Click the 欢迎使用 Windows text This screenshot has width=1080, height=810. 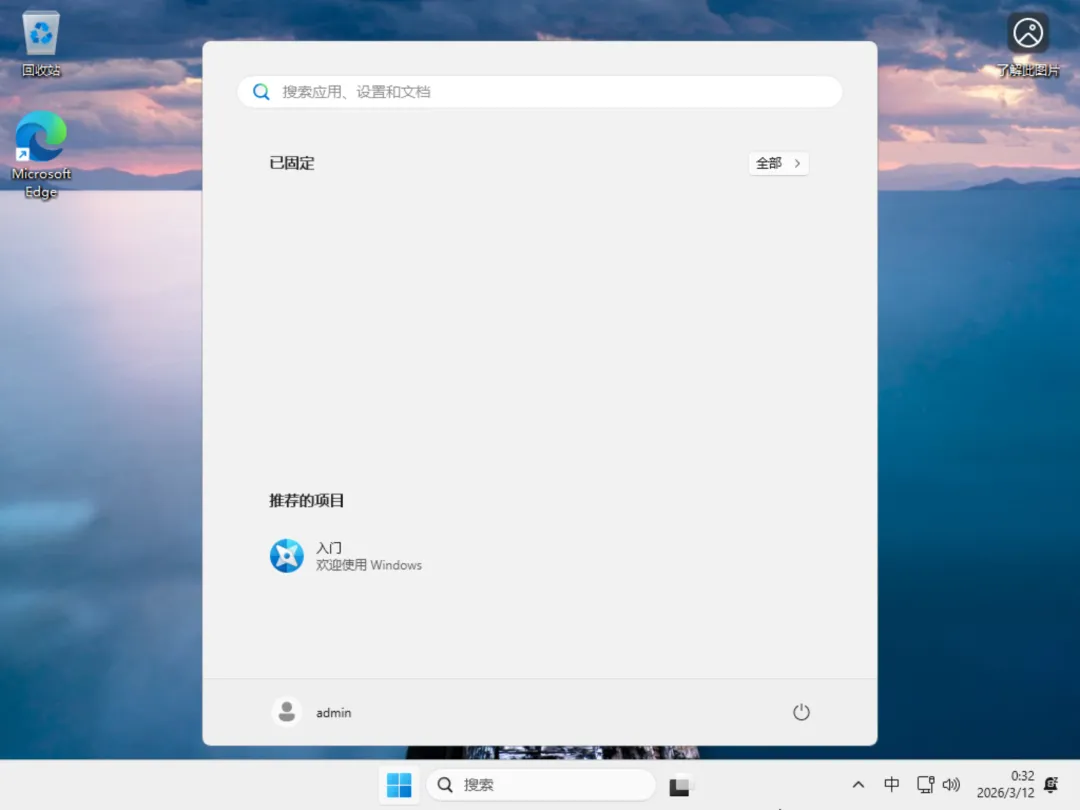(x=368, y=565)
